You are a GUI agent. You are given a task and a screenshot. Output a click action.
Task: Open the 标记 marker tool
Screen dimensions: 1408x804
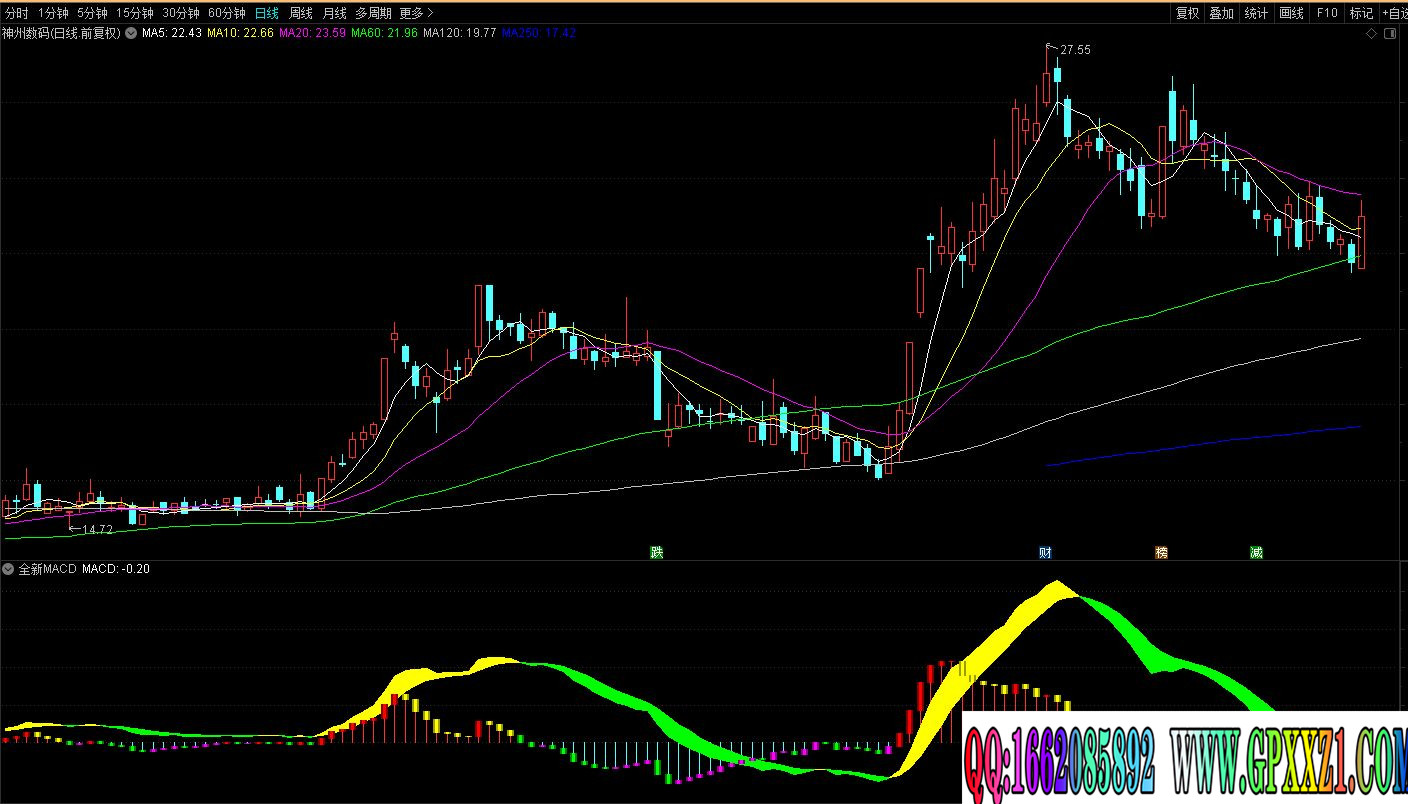[x=1361, y=13]
